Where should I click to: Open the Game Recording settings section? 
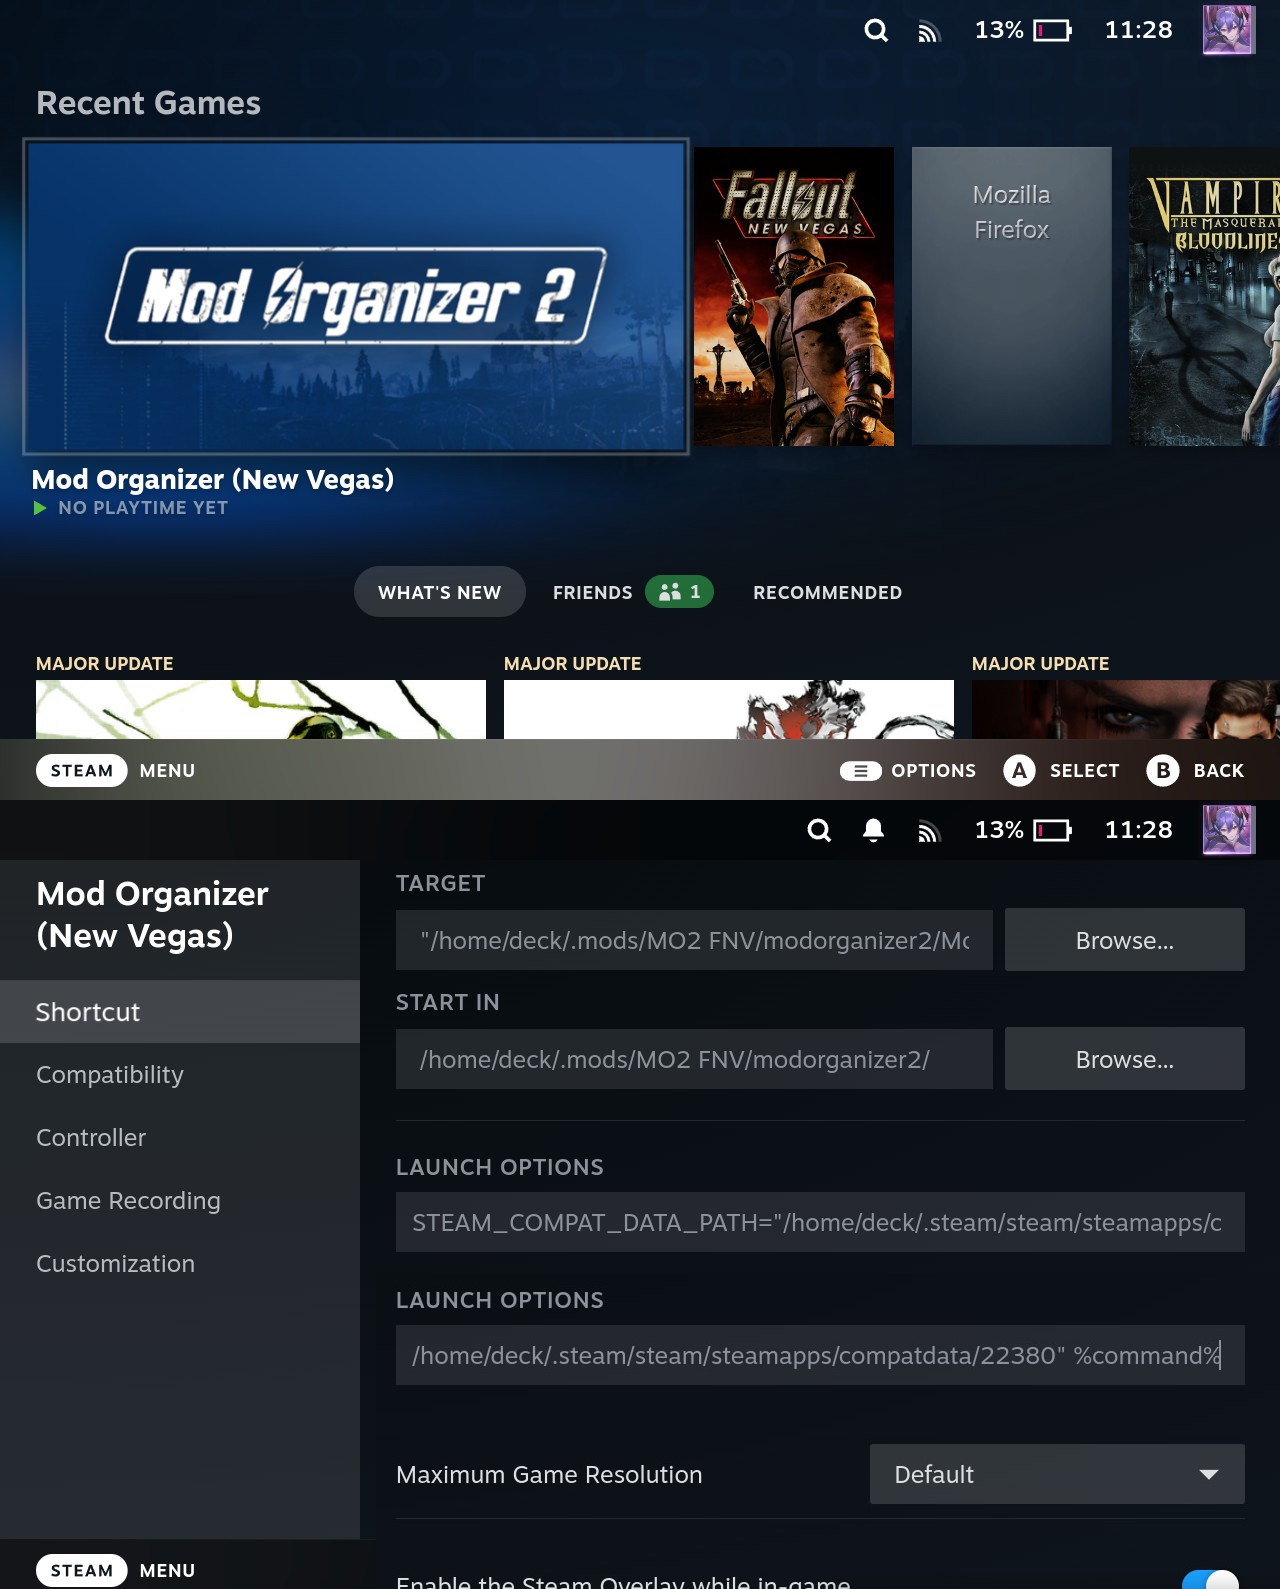tap(180, 1201)
